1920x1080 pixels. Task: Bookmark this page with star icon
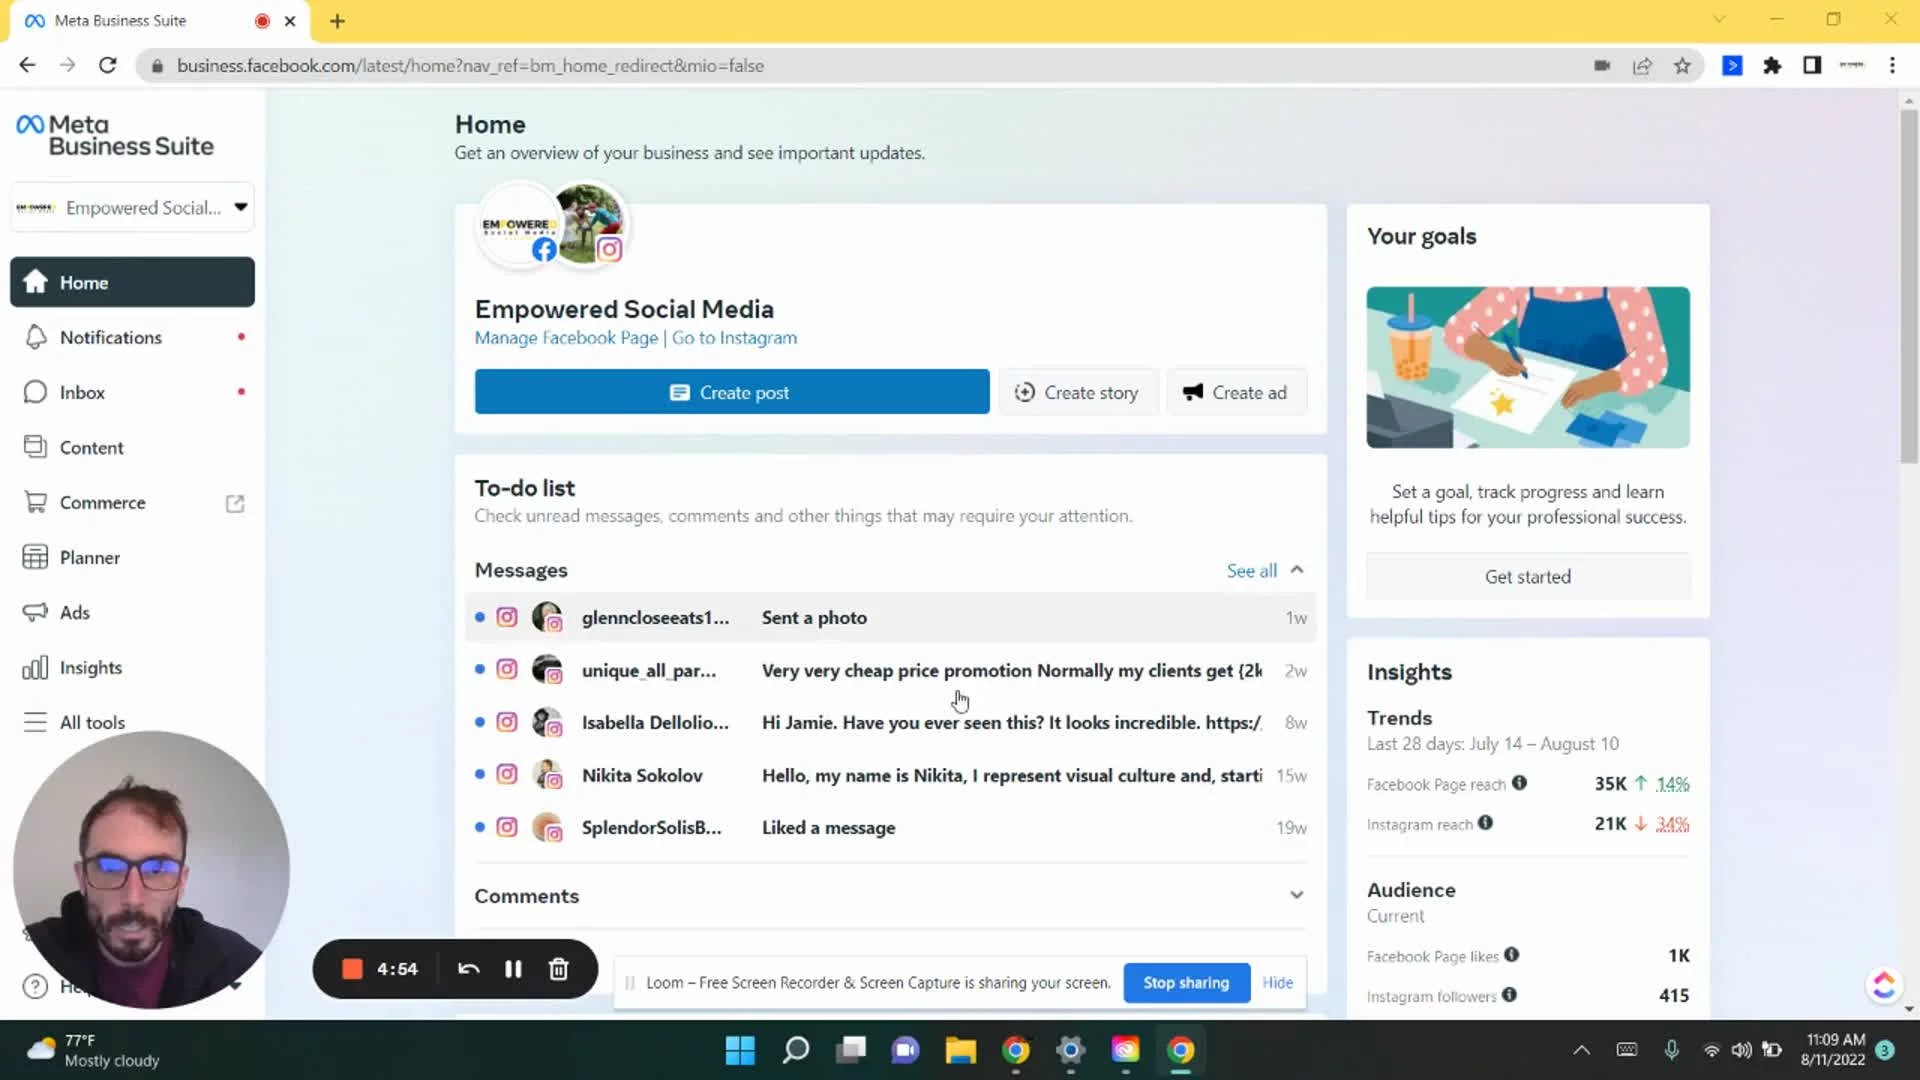pos(1682,65)
